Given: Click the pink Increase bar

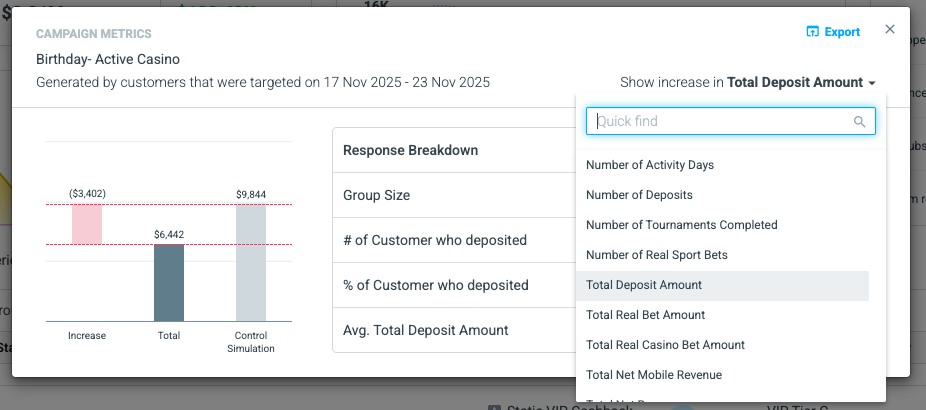Looking at the screenshot, I should click(87, 224).
